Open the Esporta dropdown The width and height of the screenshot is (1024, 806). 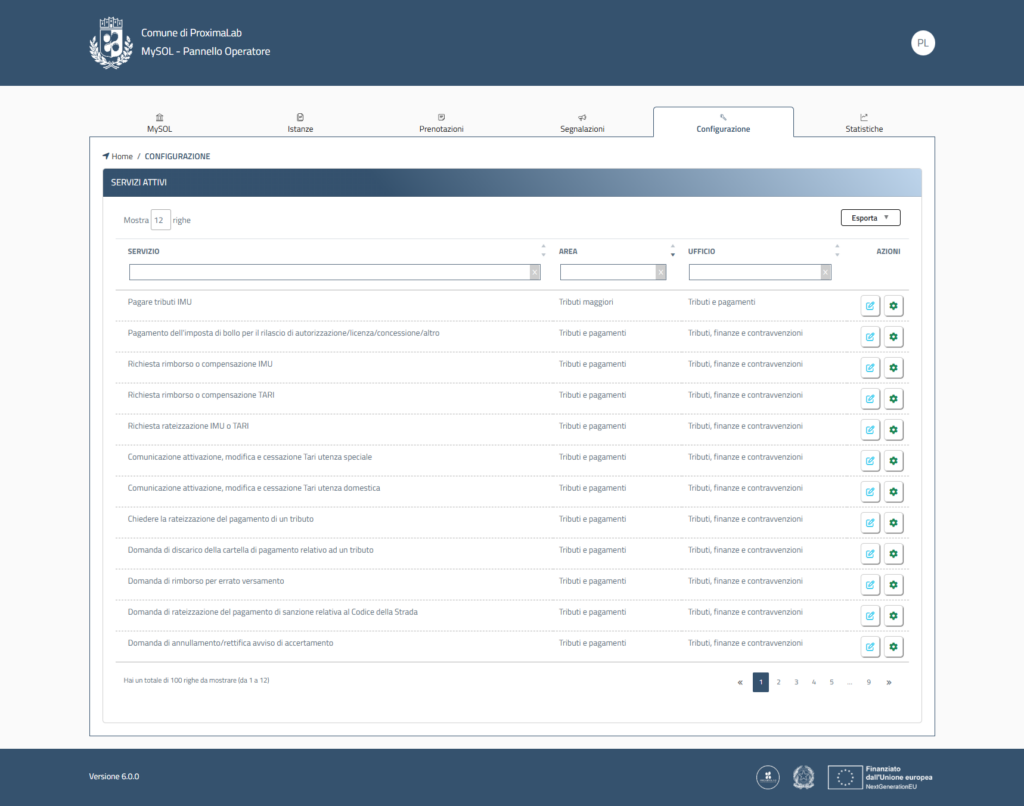click(x=870, y=217)
